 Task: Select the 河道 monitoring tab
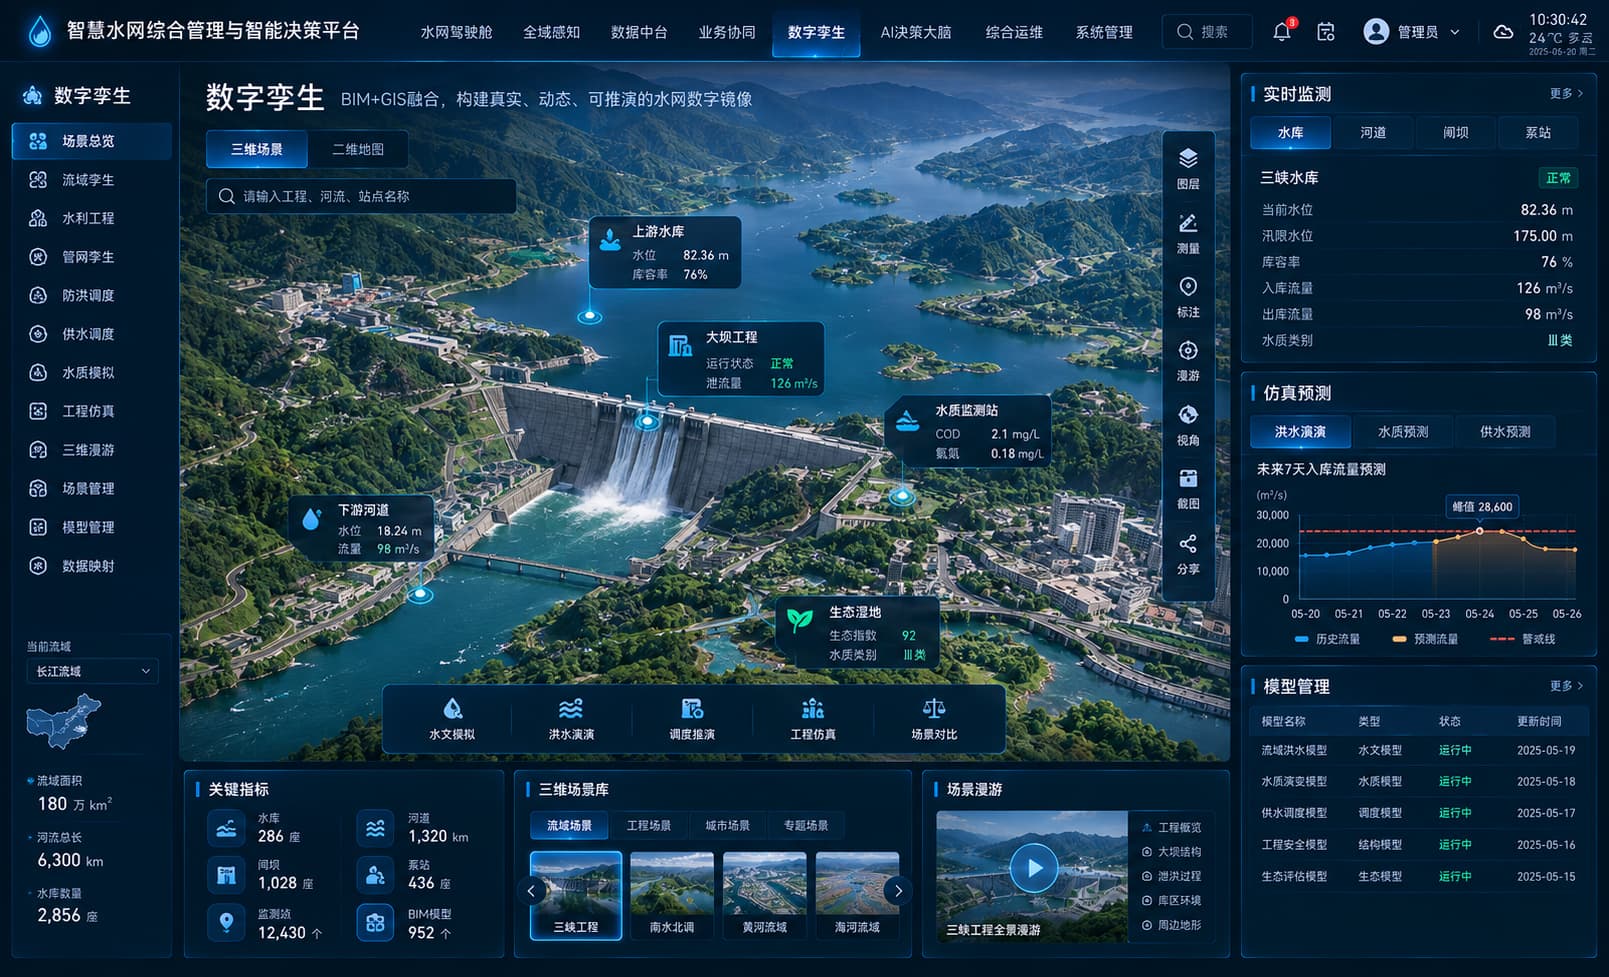click(x=1373, y=132)
